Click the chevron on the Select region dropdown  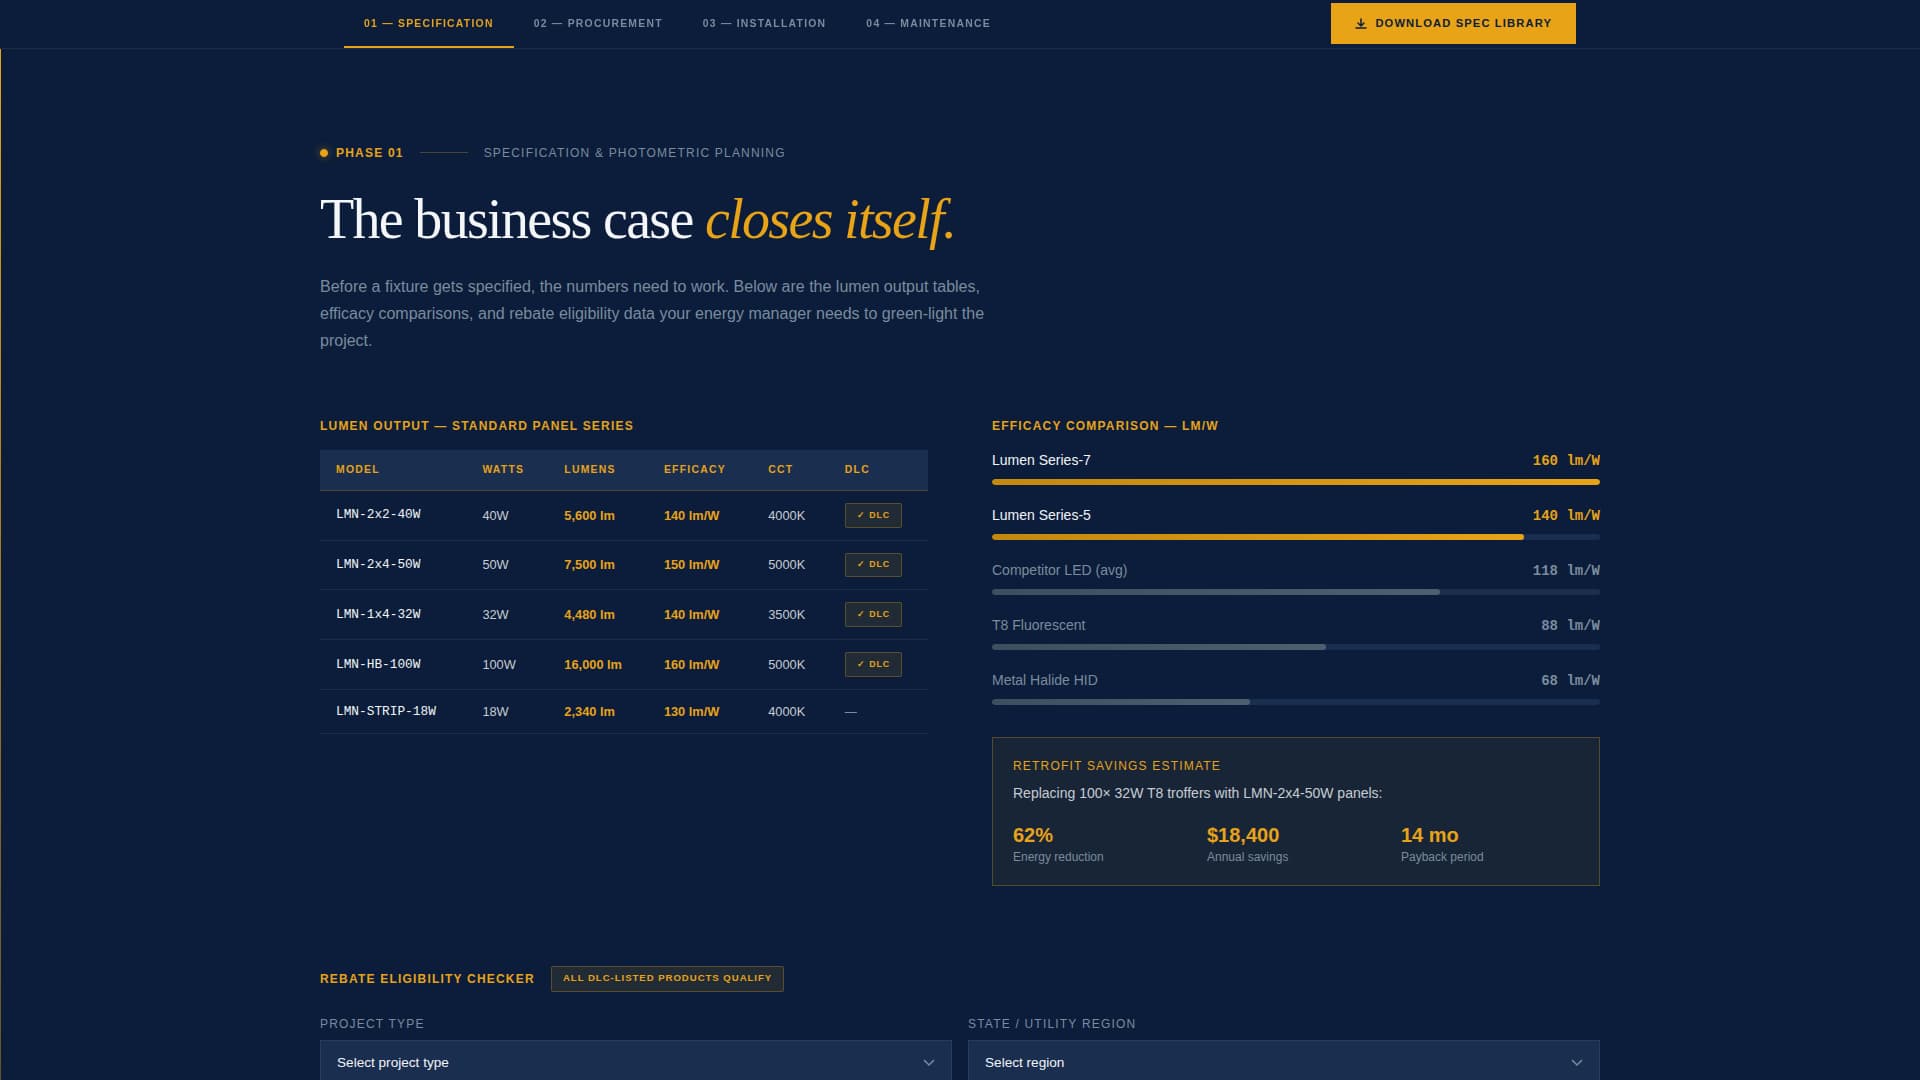(1576, 1063)
